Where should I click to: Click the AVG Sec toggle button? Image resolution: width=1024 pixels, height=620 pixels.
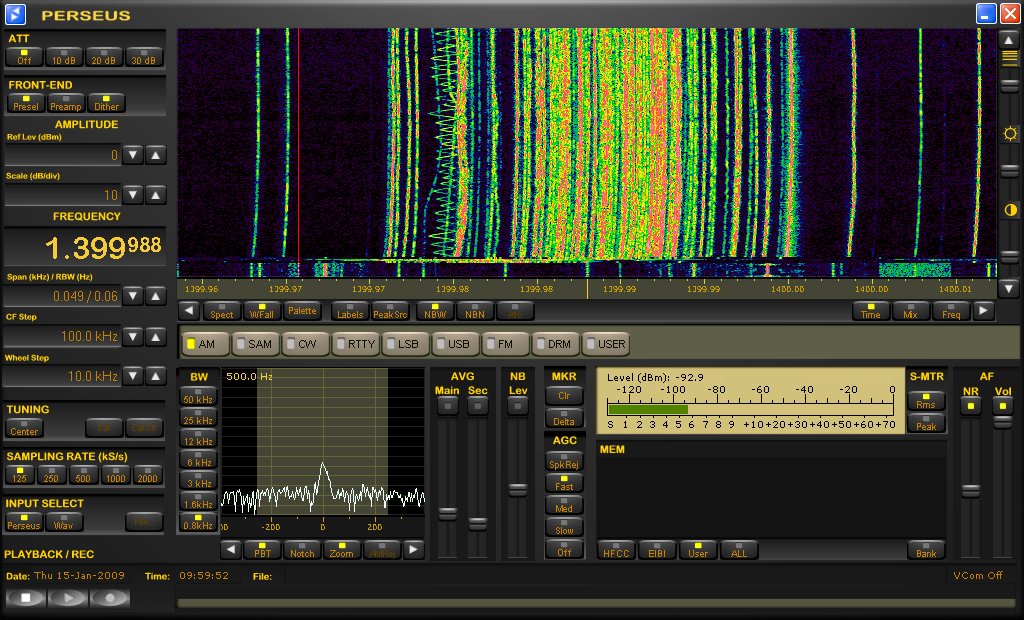(x=477, y=406)
